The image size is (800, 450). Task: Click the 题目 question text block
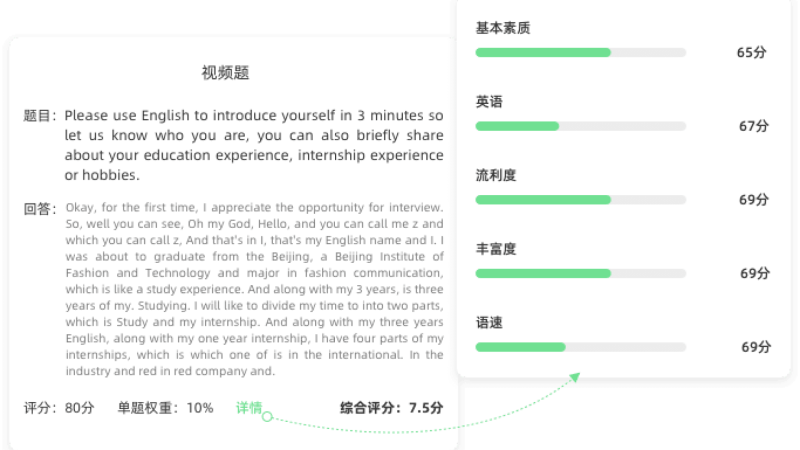254,145
